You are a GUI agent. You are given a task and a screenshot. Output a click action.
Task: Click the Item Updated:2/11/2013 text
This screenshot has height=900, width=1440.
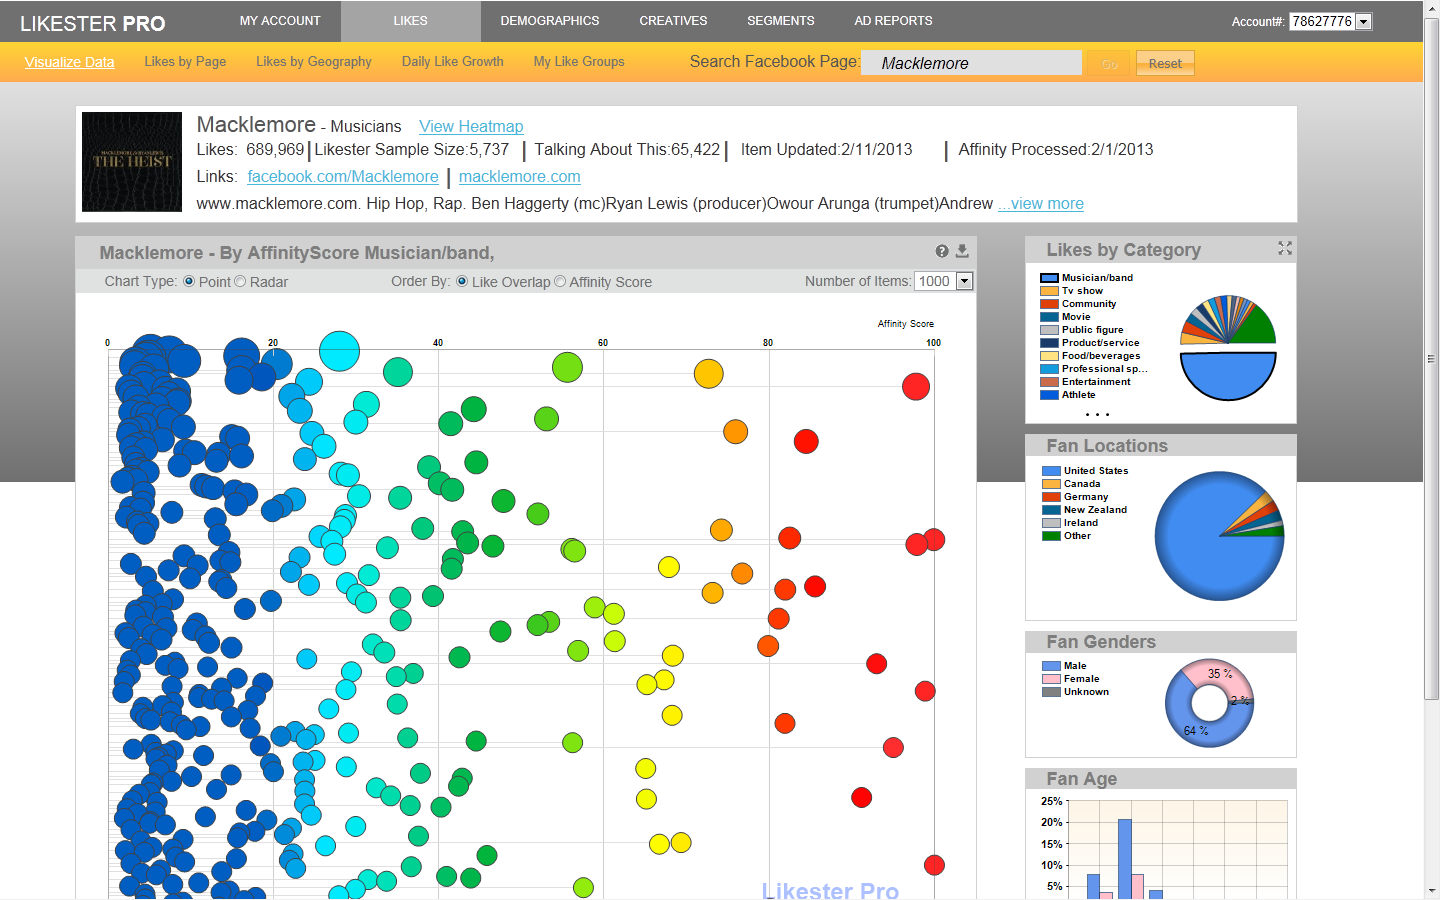click(x=827, y=149)
